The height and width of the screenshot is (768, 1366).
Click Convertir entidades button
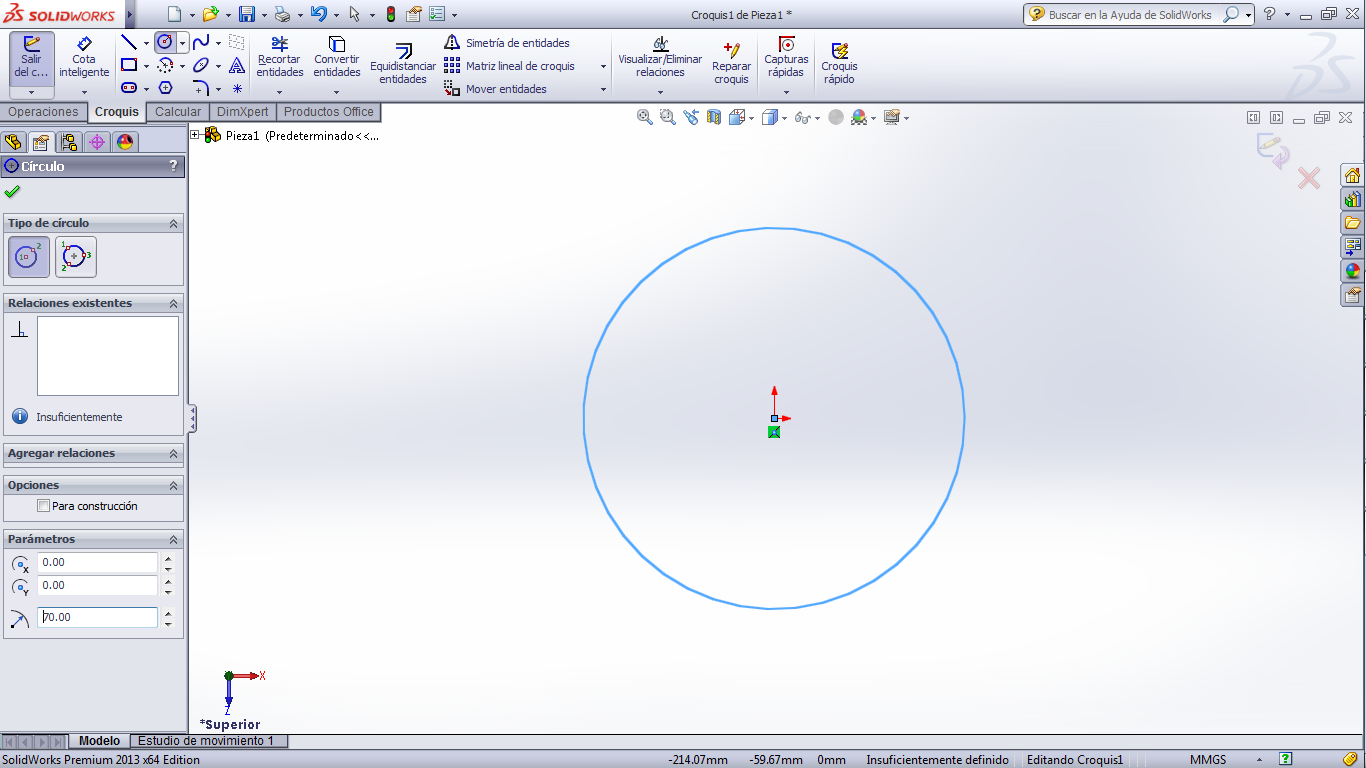337,57
